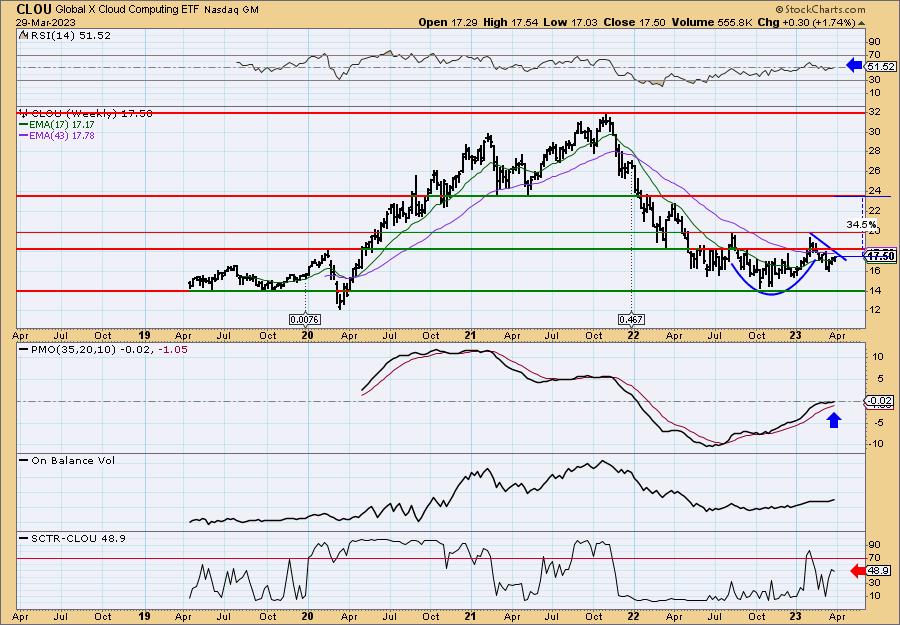Click the 51.52 RSI value tag on right axis
Viewport: 900px width, 625px height.
(880, 67)
